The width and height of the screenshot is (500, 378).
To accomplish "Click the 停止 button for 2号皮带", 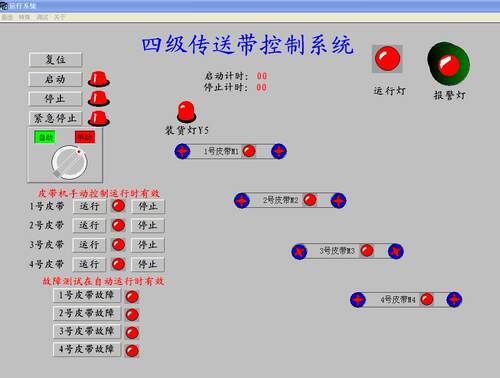I will coord(148,225).
